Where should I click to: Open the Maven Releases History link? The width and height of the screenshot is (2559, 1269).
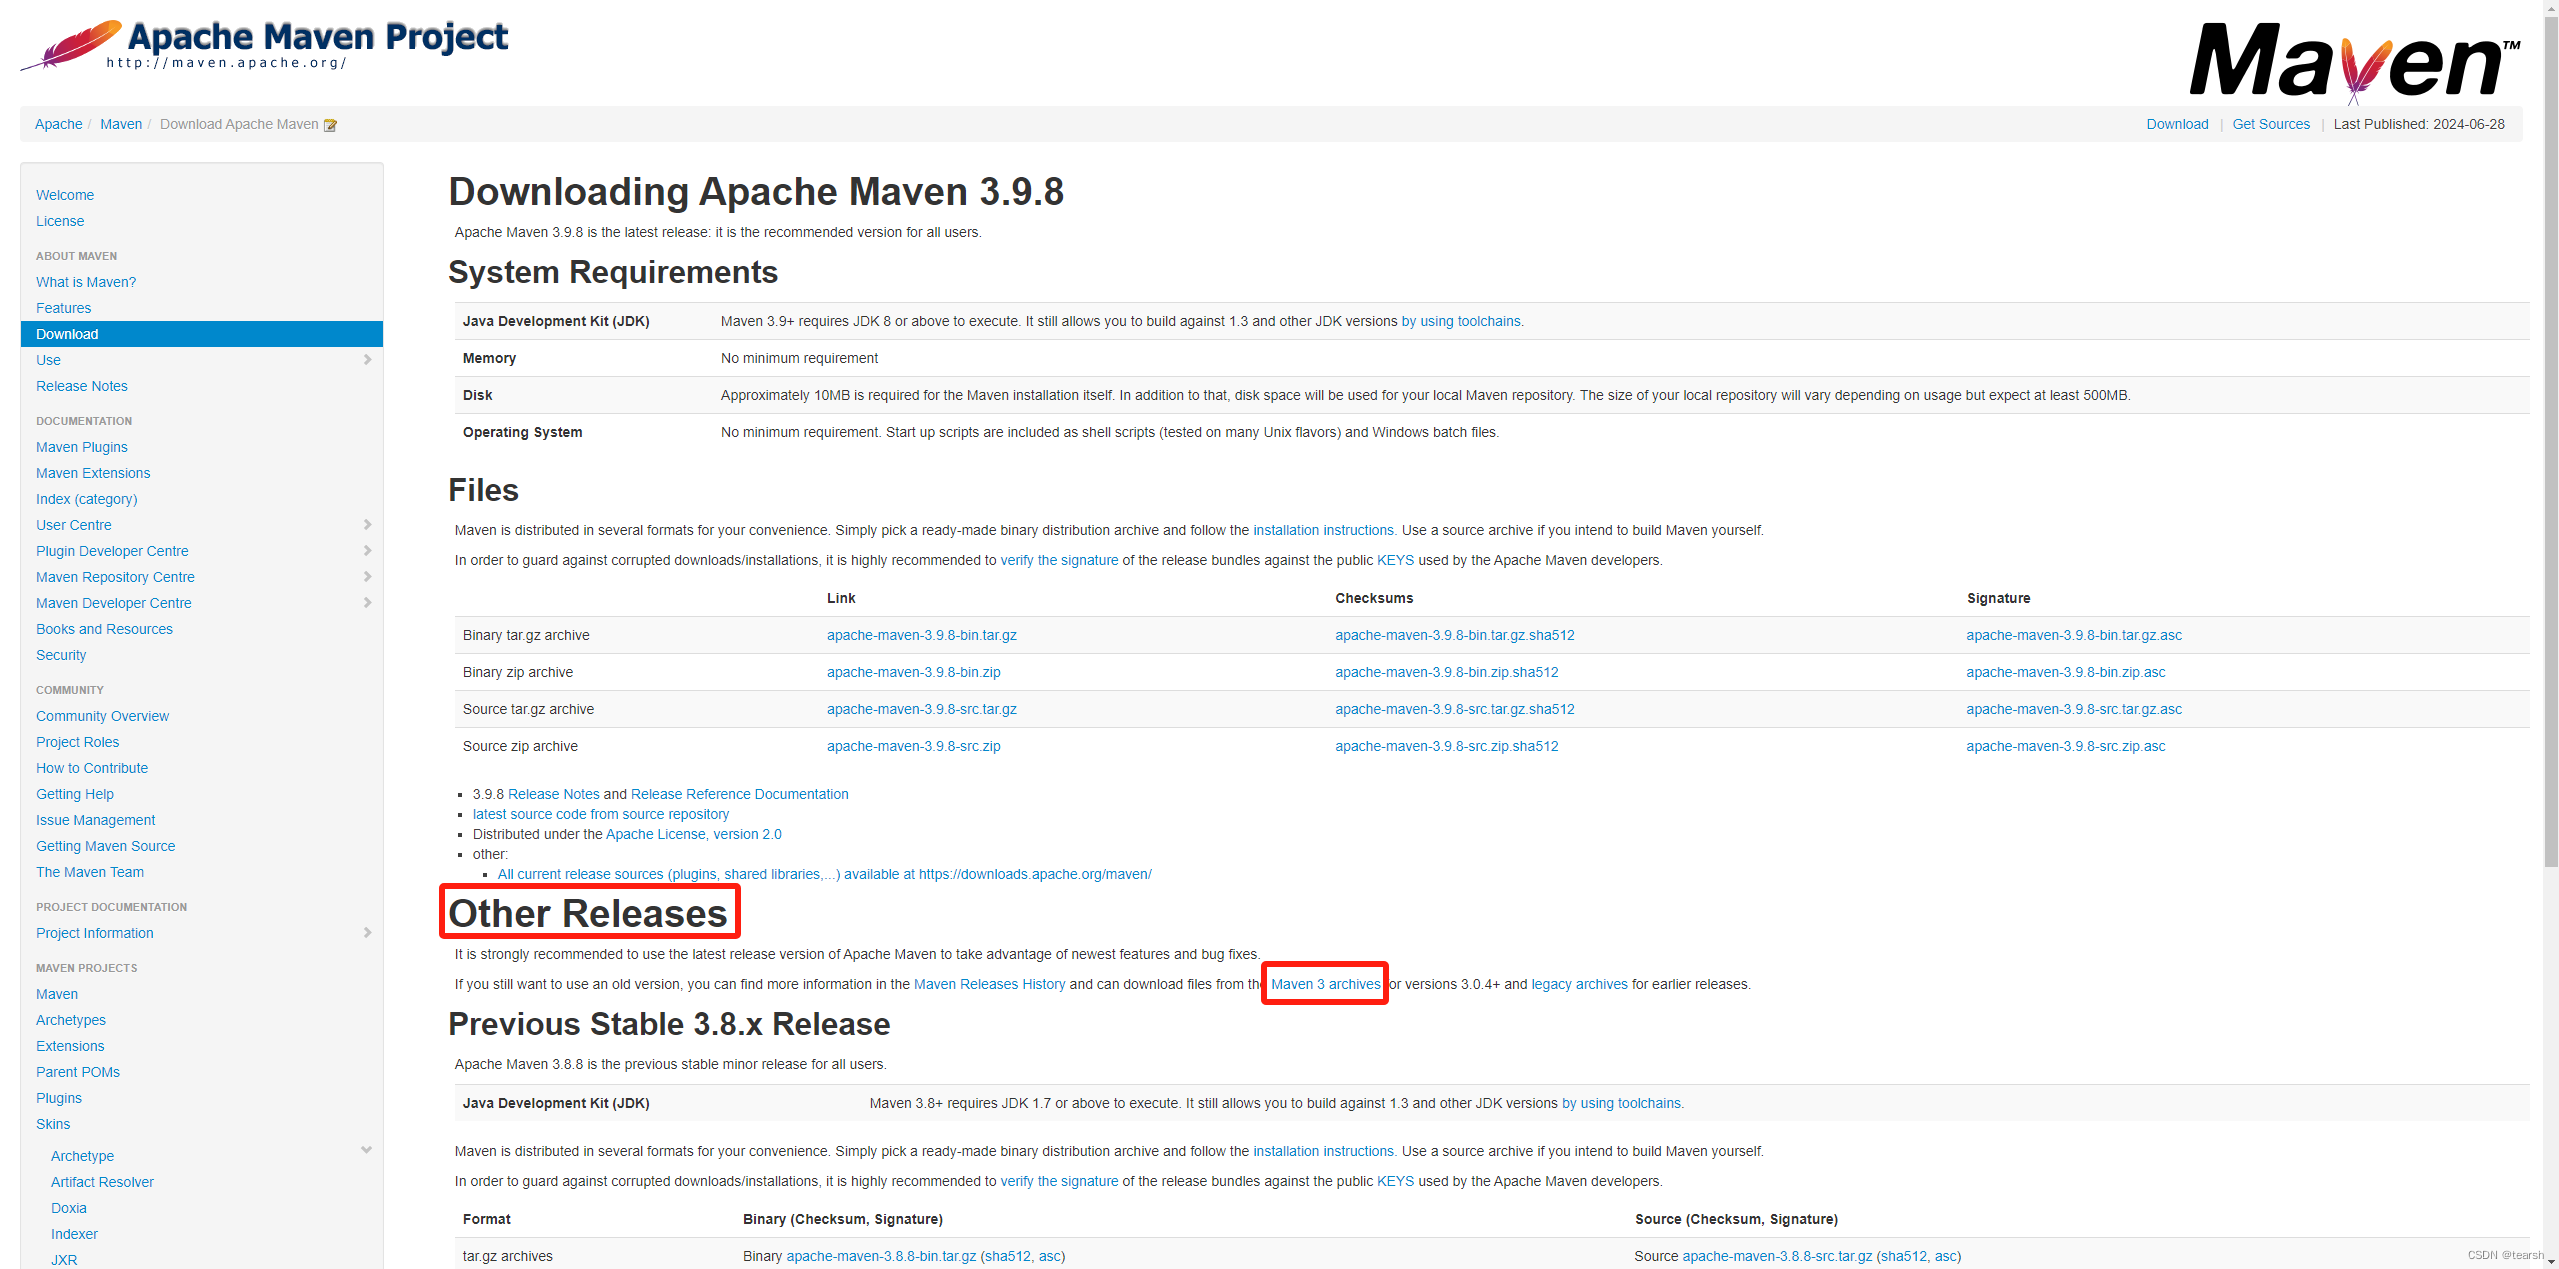coord(989,984)
